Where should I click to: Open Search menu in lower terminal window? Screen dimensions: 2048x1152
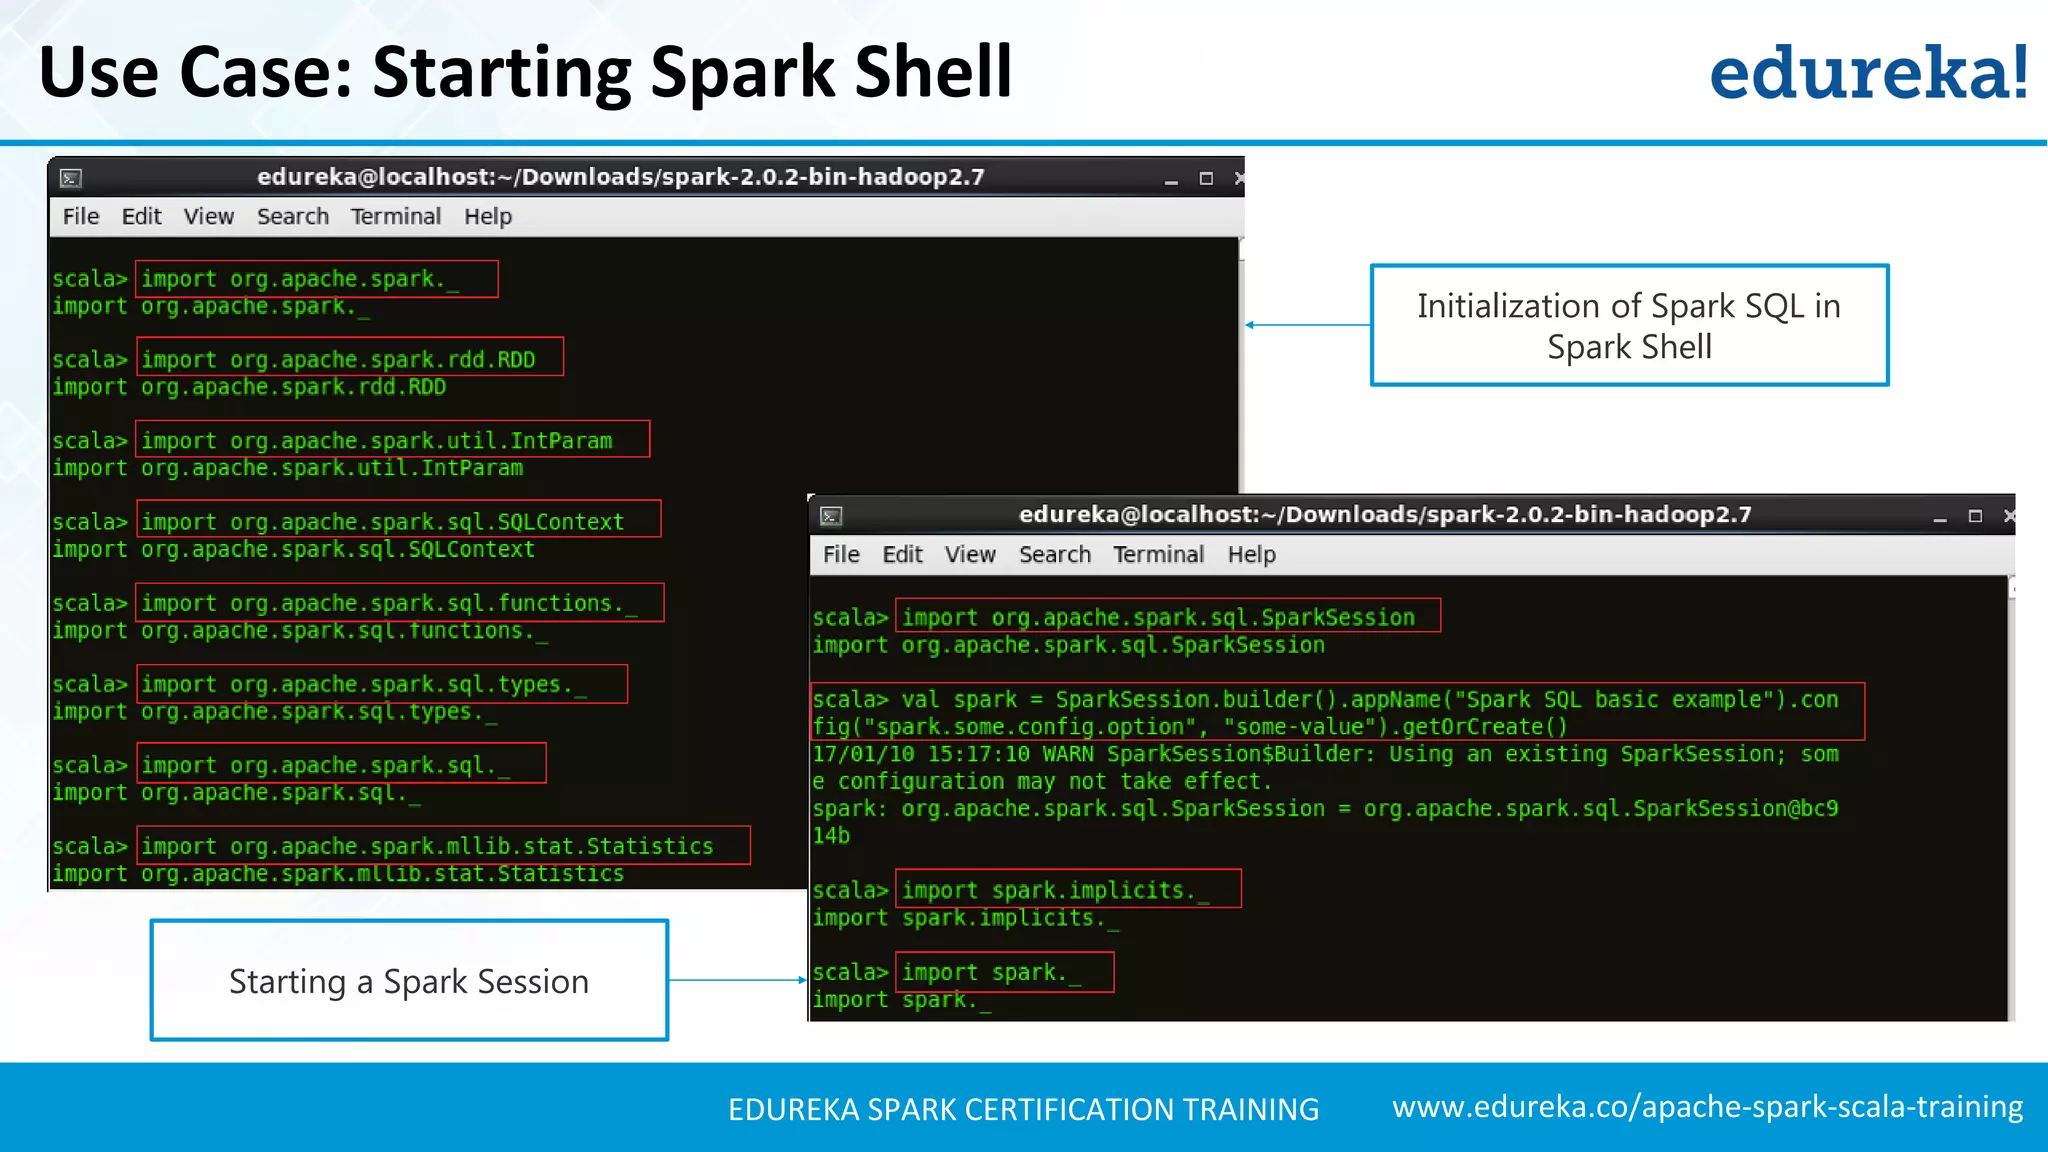point(1055,555)
